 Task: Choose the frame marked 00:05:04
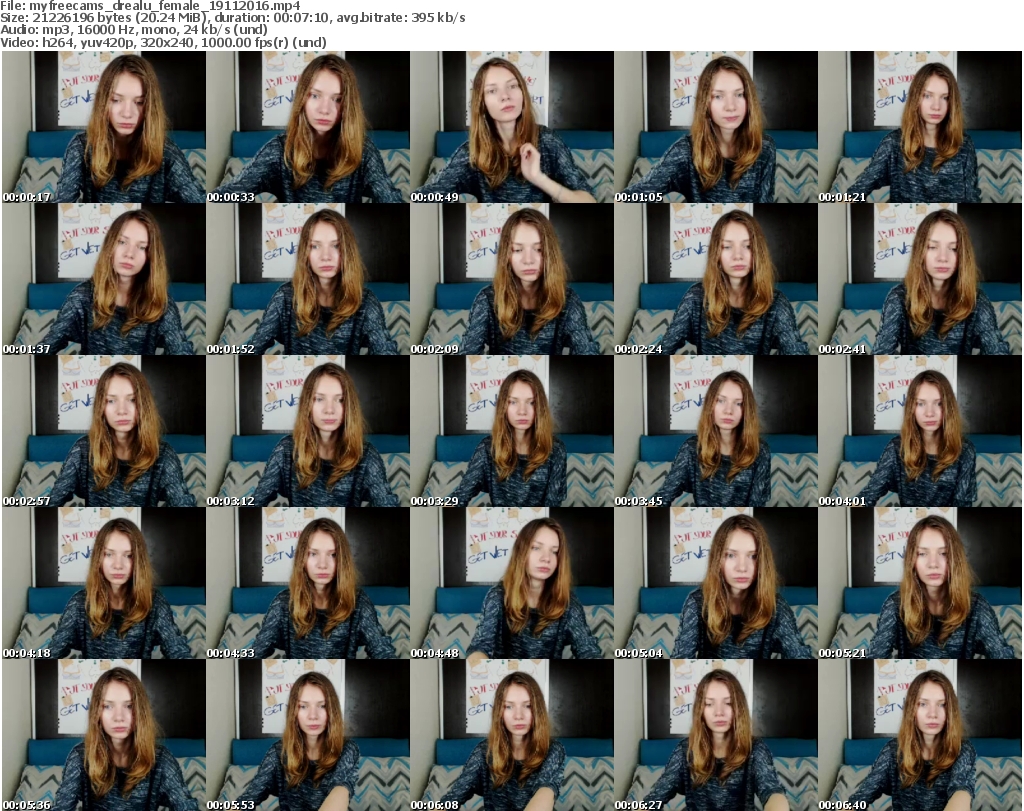pyautogui.click(x=716, y=583)
